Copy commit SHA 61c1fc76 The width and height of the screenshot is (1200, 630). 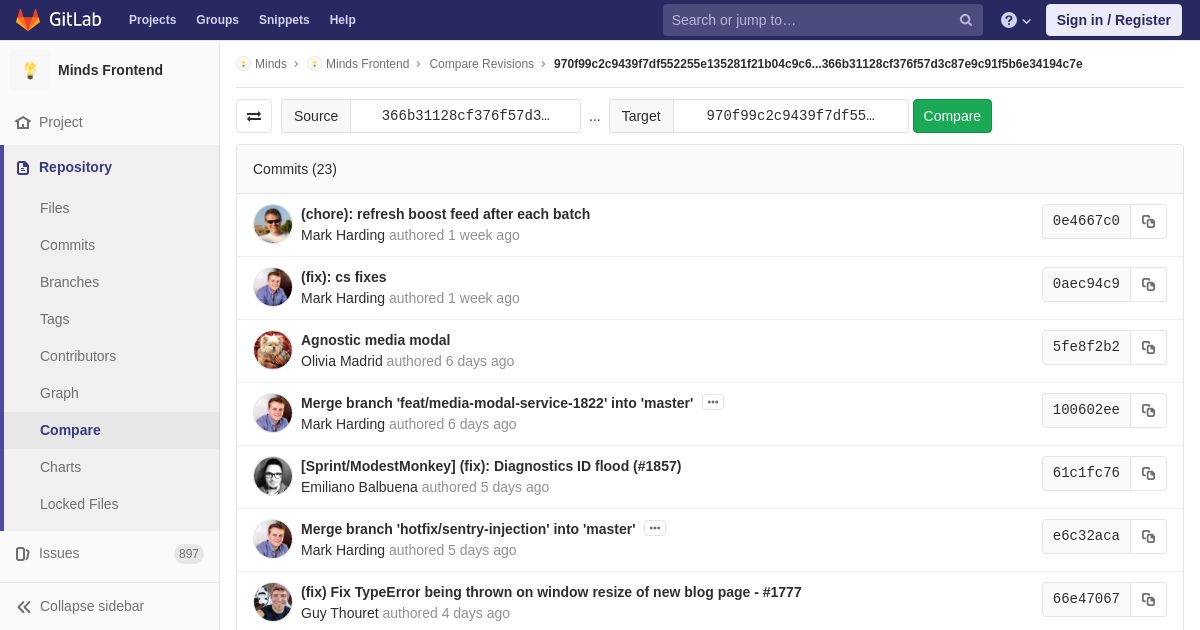(1148, 473)
